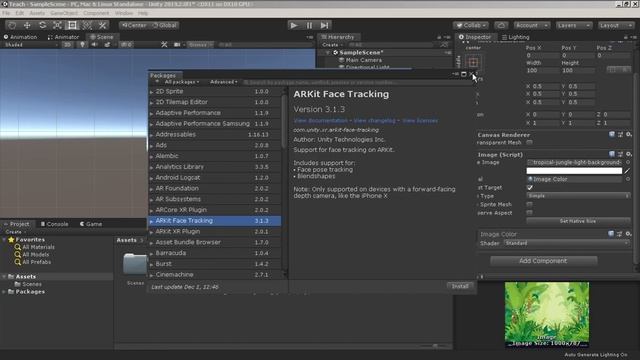
Task: Open All packages filter dropdown
Action: coord(182,82)
